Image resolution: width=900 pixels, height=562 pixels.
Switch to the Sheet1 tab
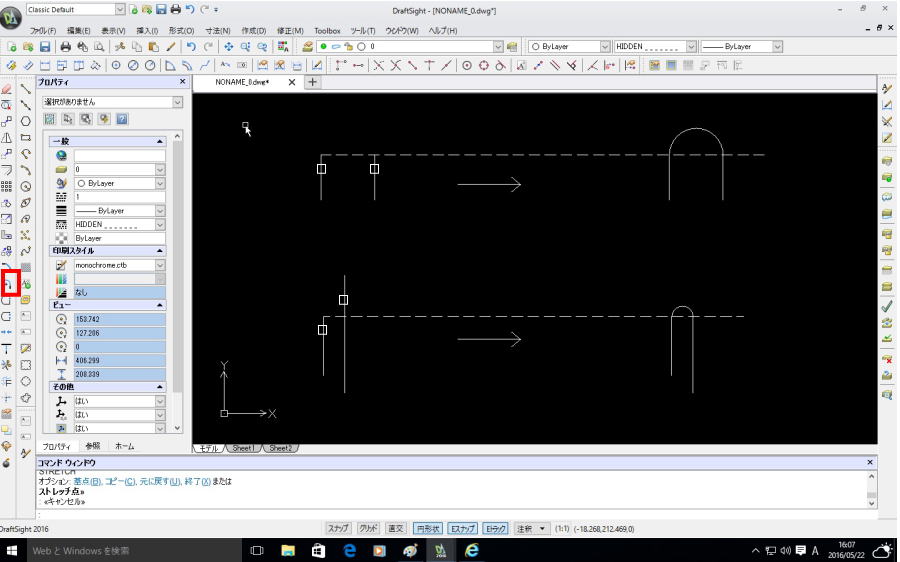click(x=242, y=448)
